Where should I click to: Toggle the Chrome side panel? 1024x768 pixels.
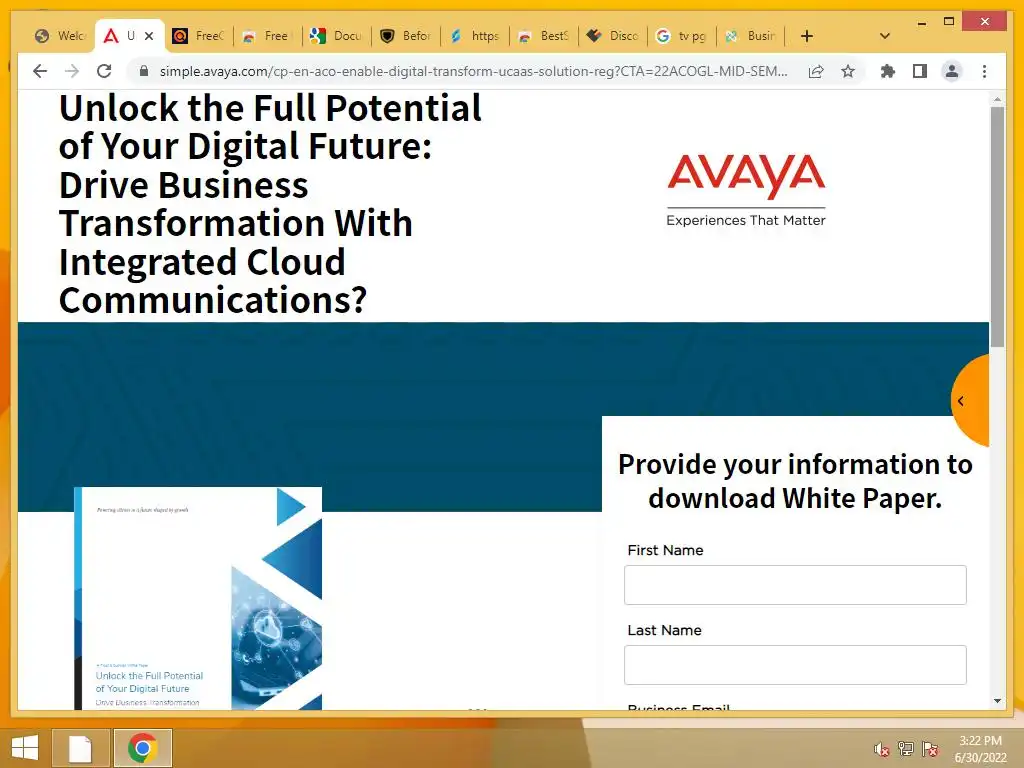(920, 71)
